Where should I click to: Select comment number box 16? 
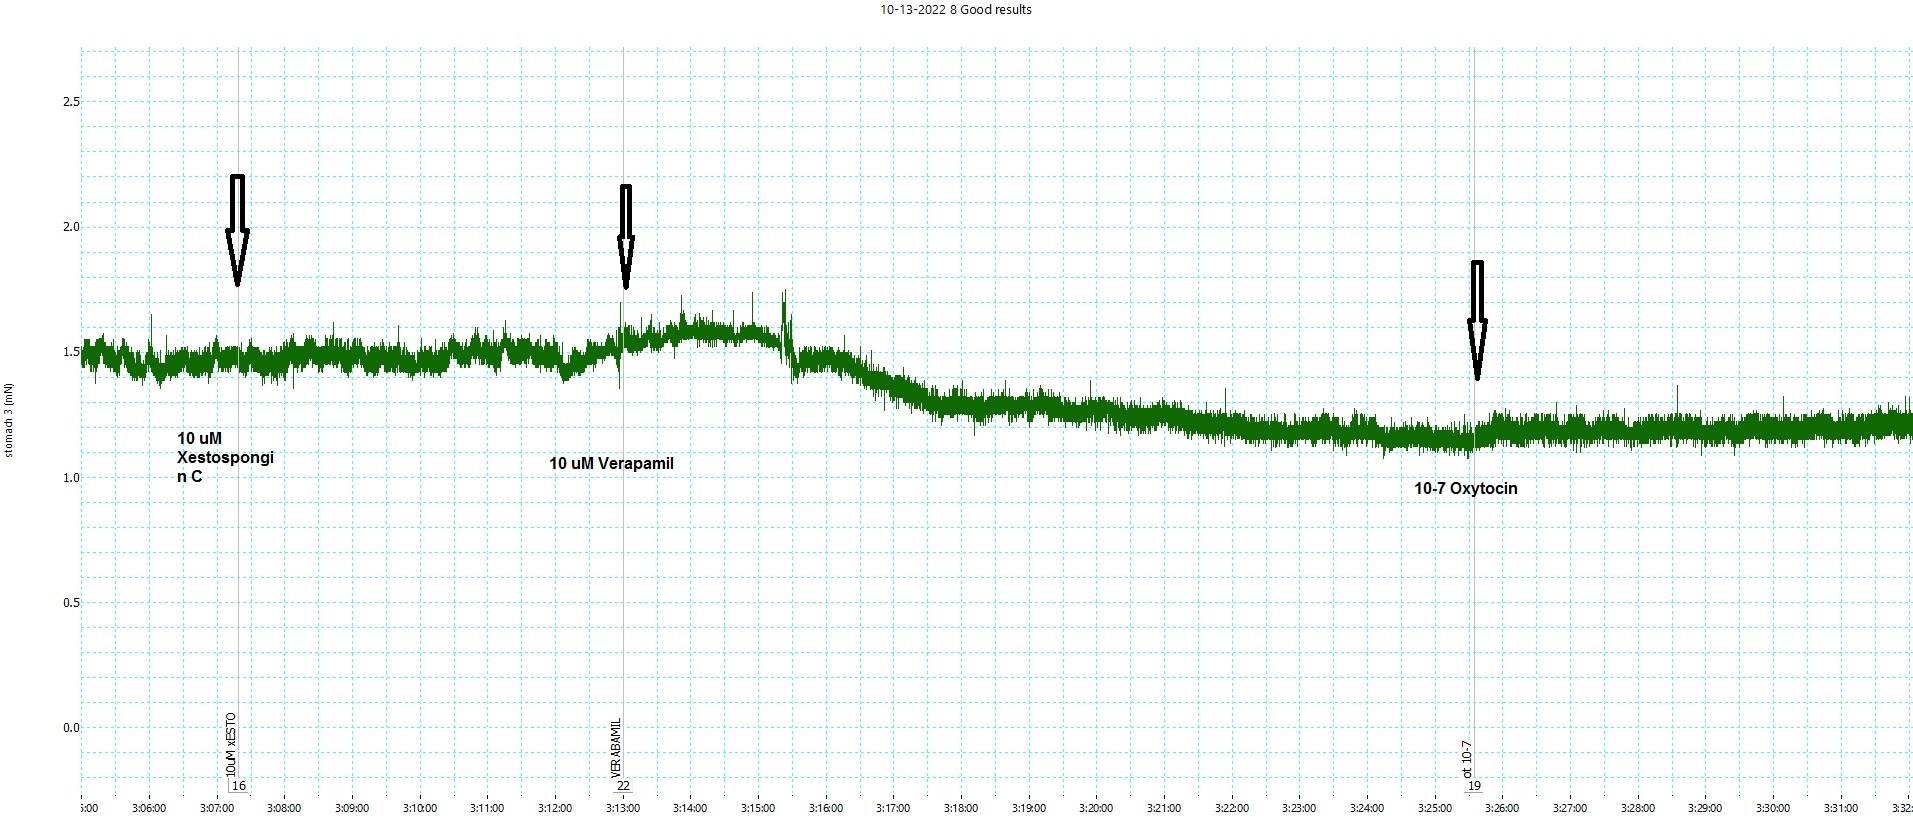(239, 786)
